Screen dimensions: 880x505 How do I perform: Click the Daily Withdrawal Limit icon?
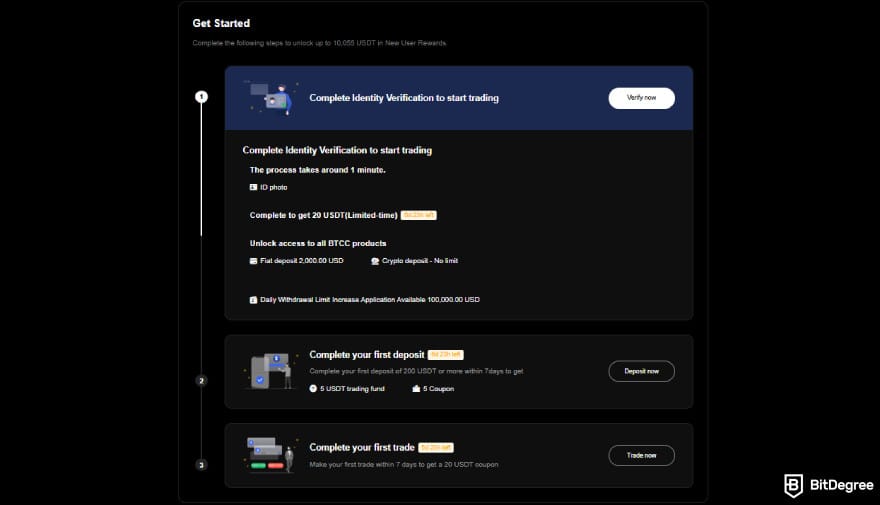click(253, 300)
